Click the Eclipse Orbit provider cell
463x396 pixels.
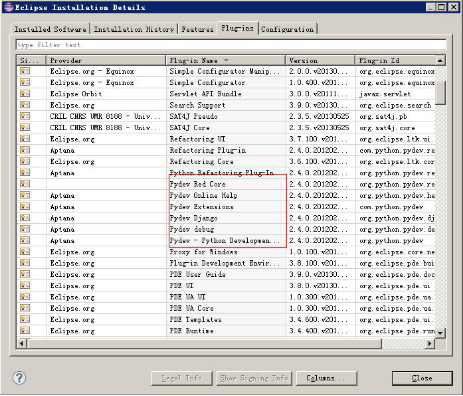click(x=76, y=94)
